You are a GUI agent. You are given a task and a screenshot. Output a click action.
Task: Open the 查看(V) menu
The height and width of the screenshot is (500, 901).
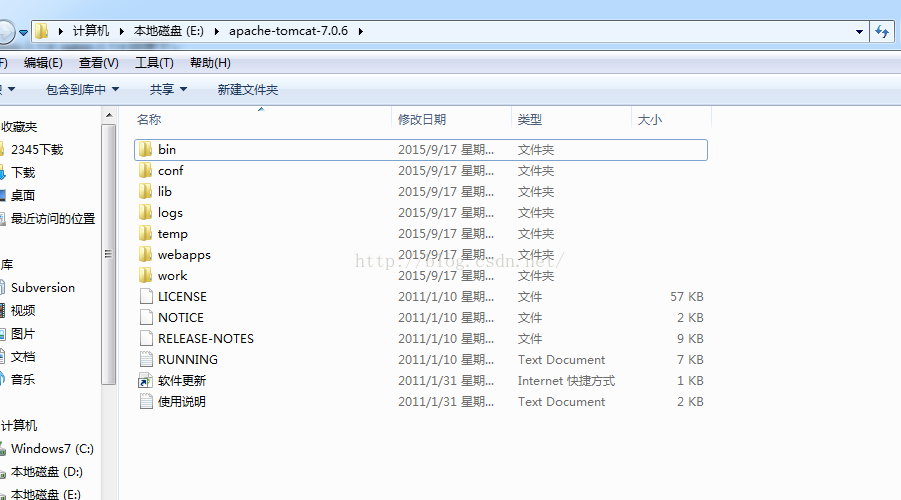click(x=98, y=63)
